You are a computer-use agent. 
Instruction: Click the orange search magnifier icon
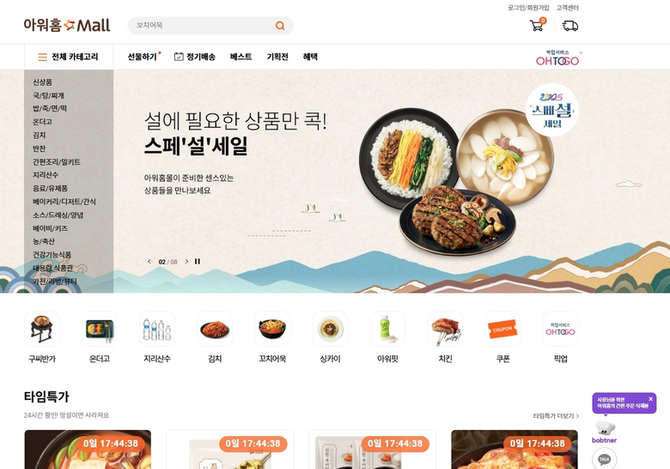(280, 26)
